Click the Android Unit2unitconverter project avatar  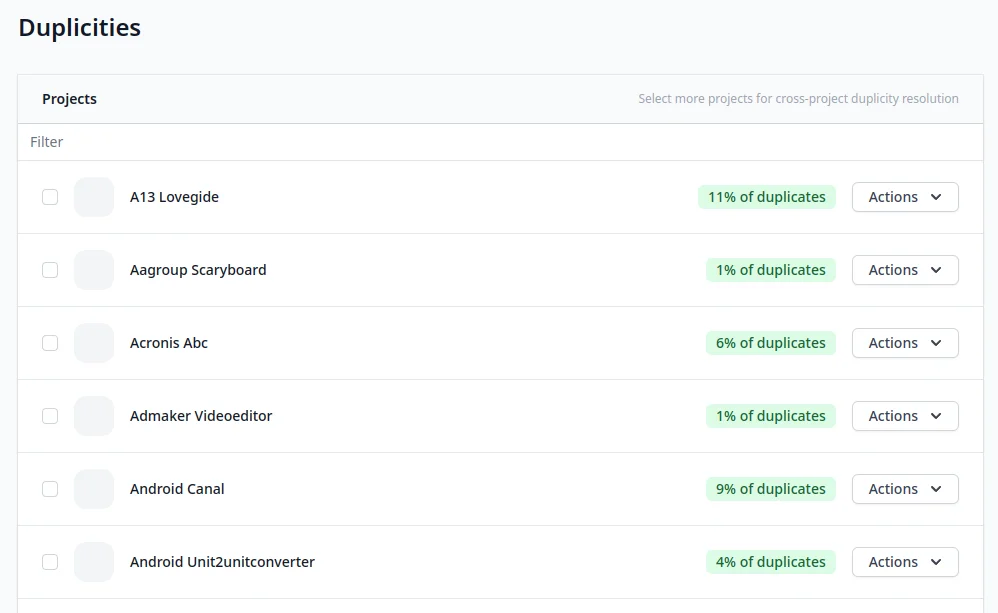coord(94,562)
